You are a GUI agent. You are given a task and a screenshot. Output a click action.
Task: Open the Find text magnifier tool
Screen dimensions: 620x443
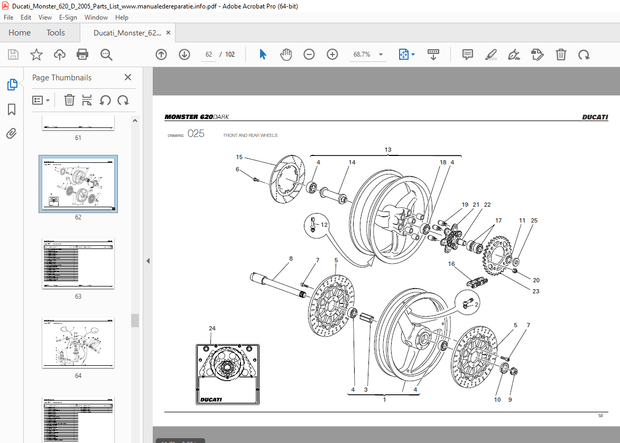pyautogui.click(x=106, y=55)
